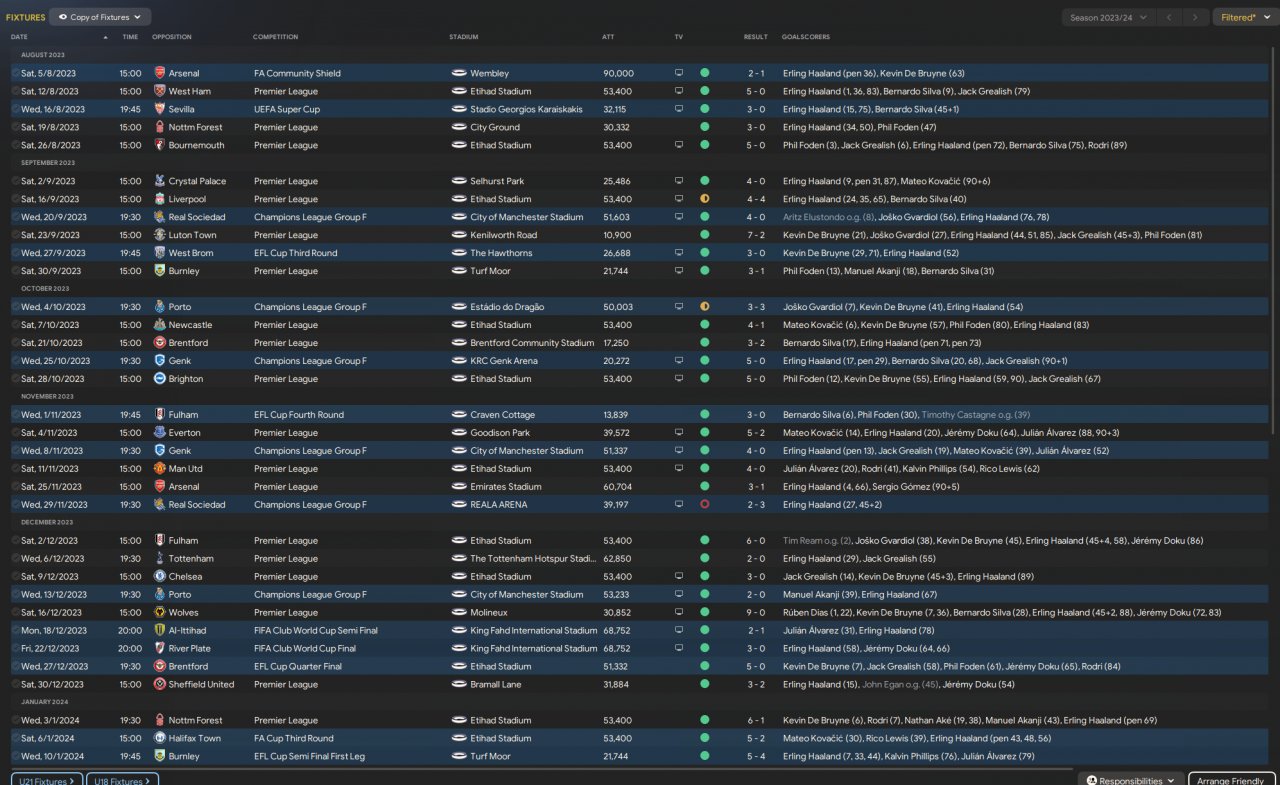Viewport: 1280px width, 785px height.
Task: Go to the next season with the right arrow
Action: pos(1195,17)
